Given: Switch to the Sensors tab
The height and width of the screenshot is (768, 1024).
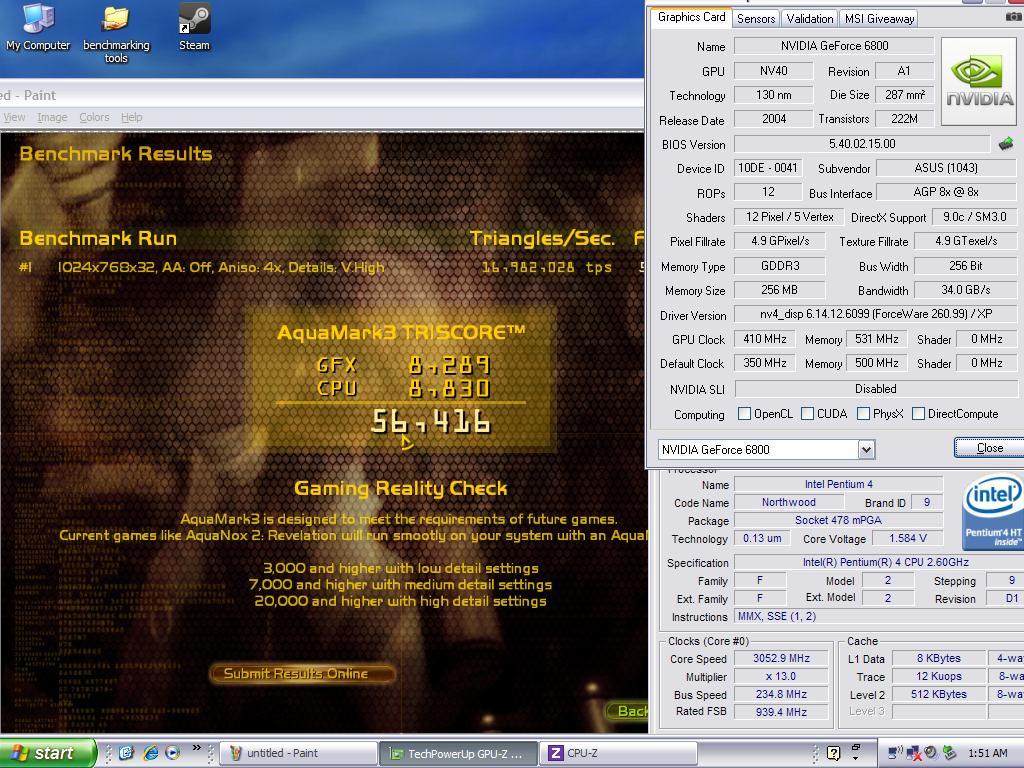Looking at the screenshot, I should pyautogui.click(x=756, y=18).
